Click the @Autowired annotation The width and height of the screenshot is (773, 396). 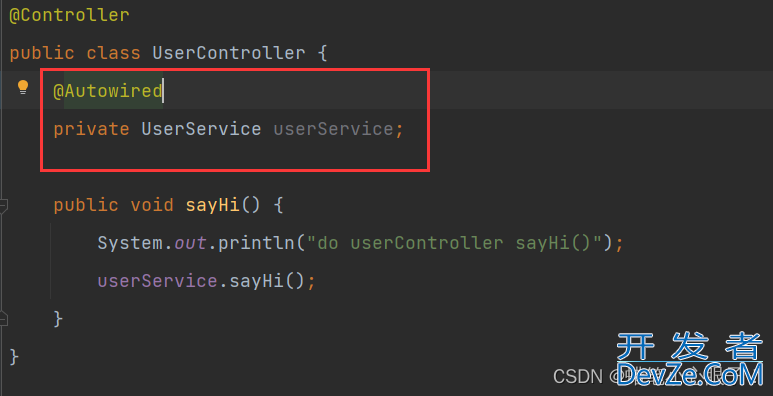[x=107, y=91]
